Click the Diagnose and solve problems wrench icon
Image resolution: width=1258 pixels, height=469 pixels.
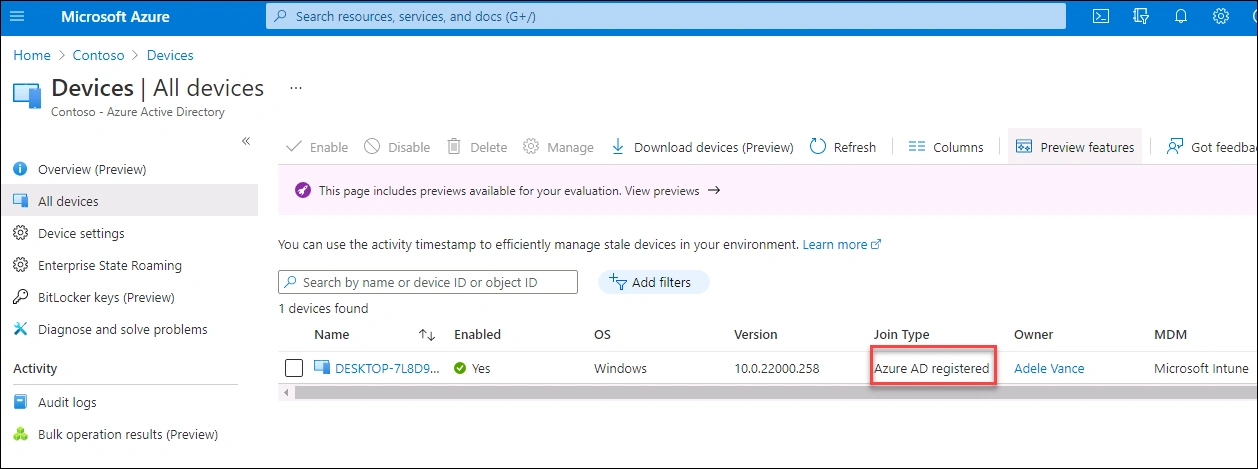point(20,329)
